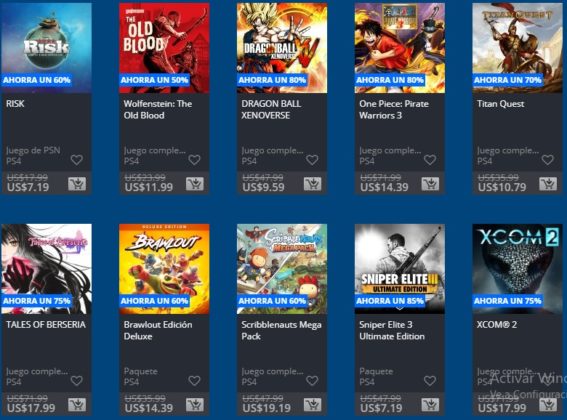Add Tales of Berseria to cart

click(77, 405)
